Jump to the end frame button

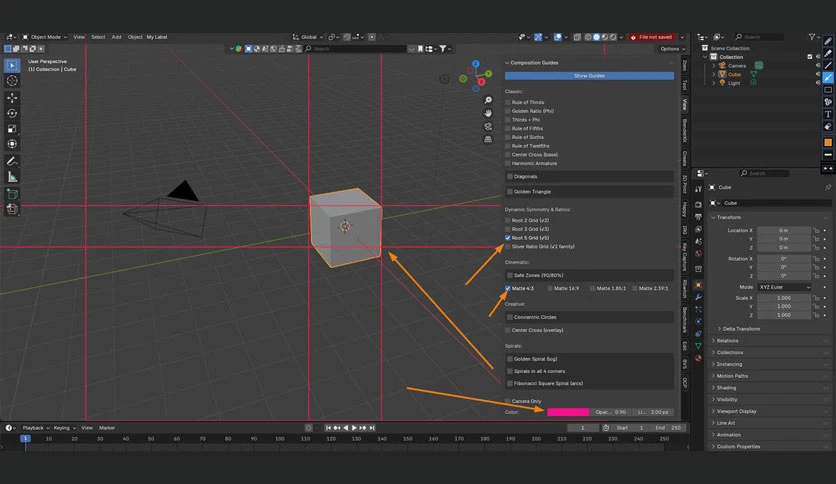click(372, 427)
